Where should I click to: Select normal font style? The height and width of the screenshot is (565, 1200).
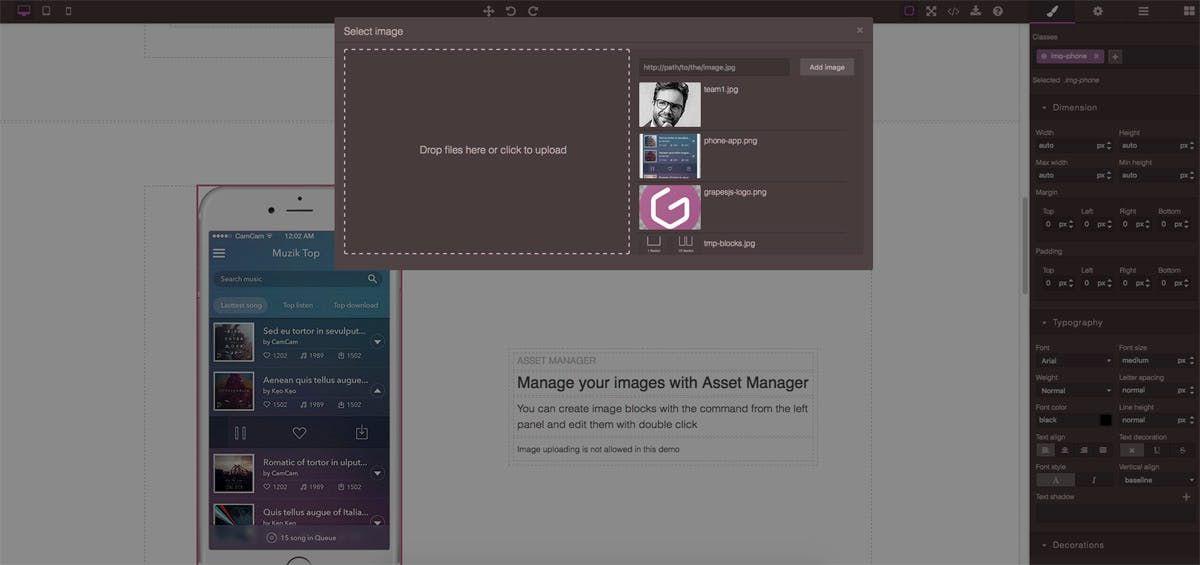click(x=1055, y=480)
